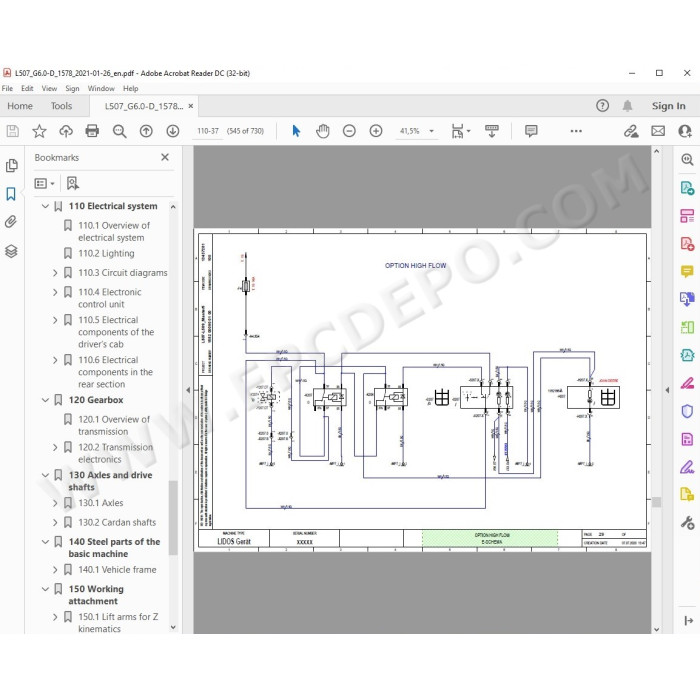
Task: Go to previous page arrow
Action: tap(146, 131)
